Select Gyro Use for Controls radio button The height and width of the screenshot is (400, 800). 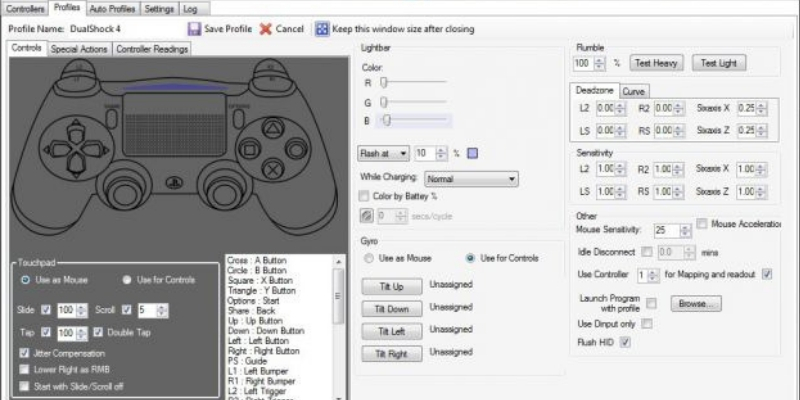coord(470,258)
